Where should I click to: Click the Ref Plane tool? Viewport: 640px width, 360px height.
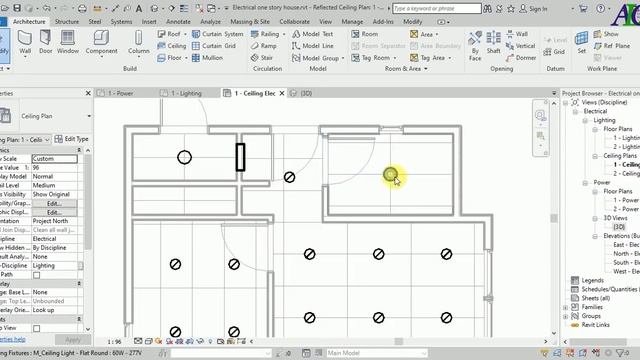(612, 46)
